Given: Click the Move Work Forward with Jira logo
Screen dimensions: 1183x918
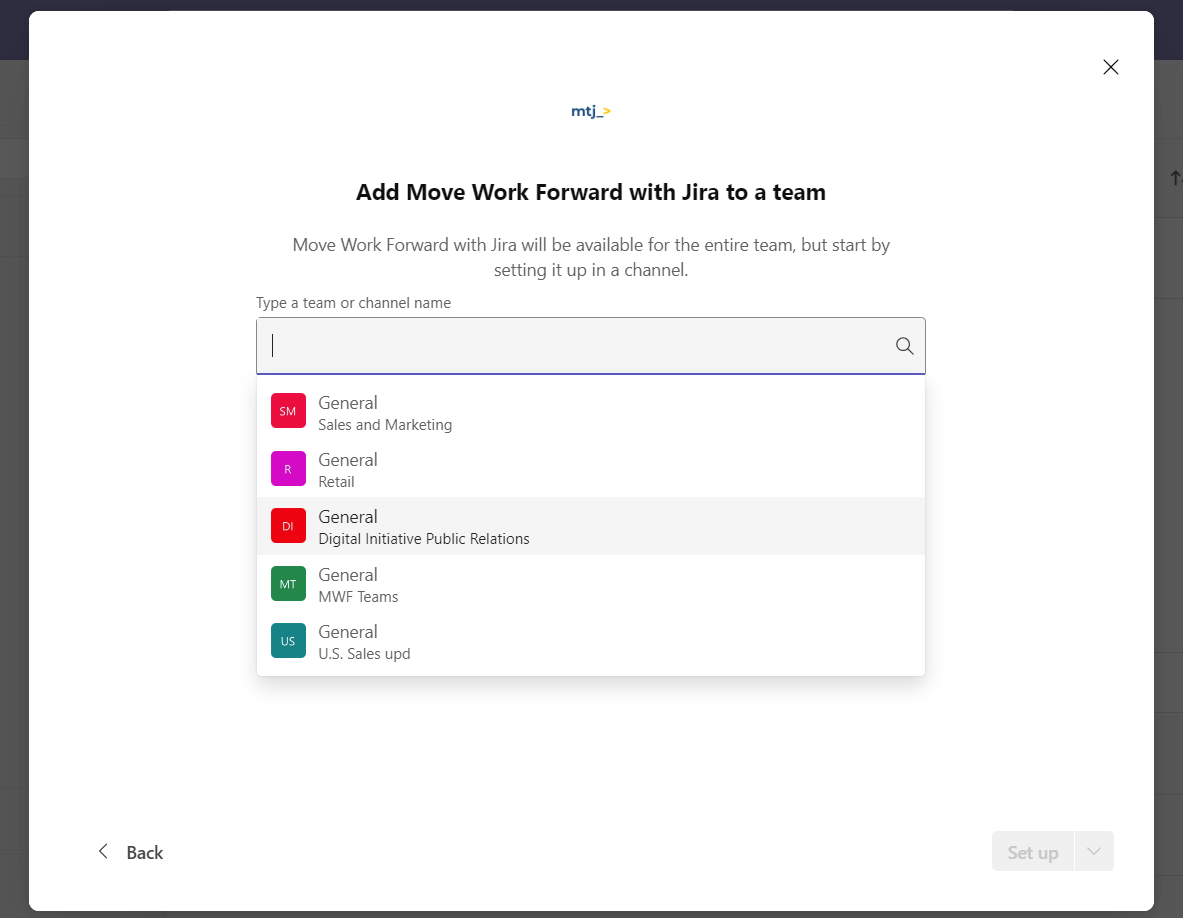Looking at the screenshot, I should [x=590, y=110].
